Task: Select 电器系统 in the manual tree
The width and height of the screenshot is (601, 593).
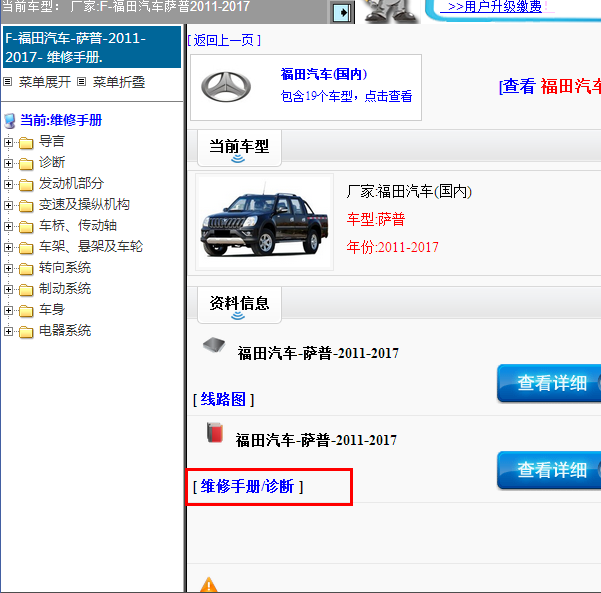Action: (x=65, y=330)
